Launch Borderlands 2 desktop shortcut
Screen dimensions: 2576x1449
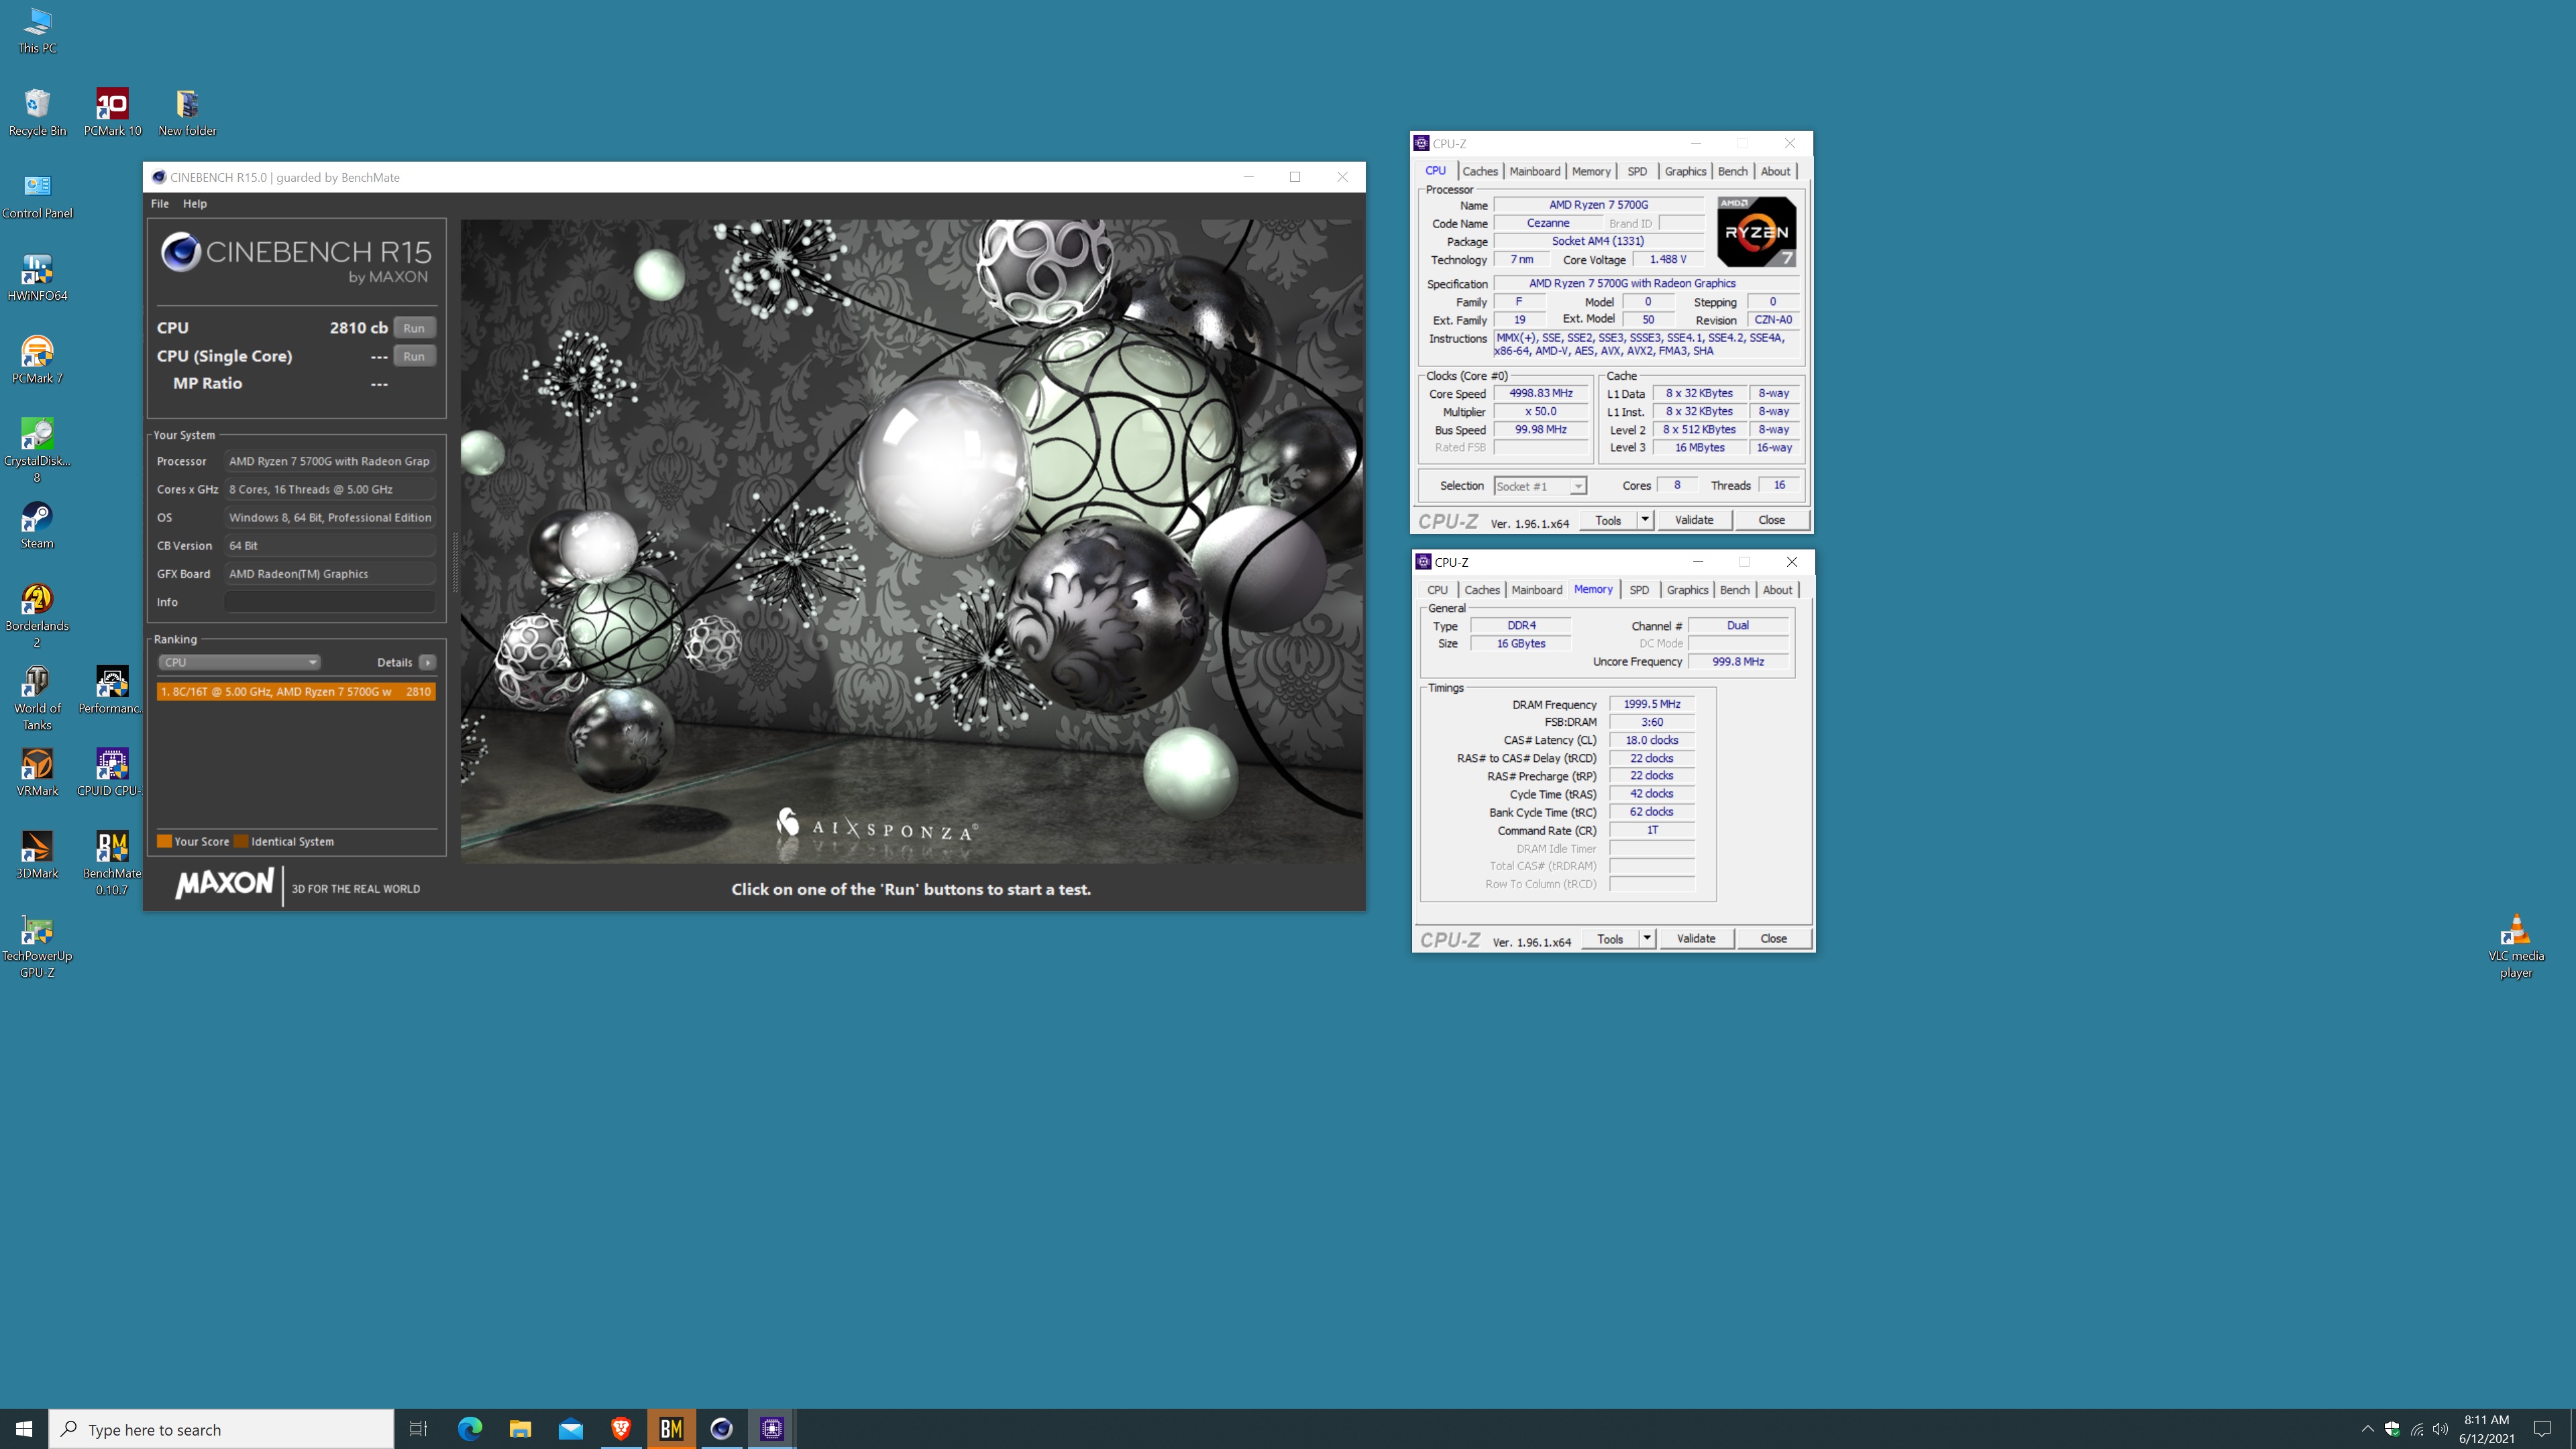(37, 615)
